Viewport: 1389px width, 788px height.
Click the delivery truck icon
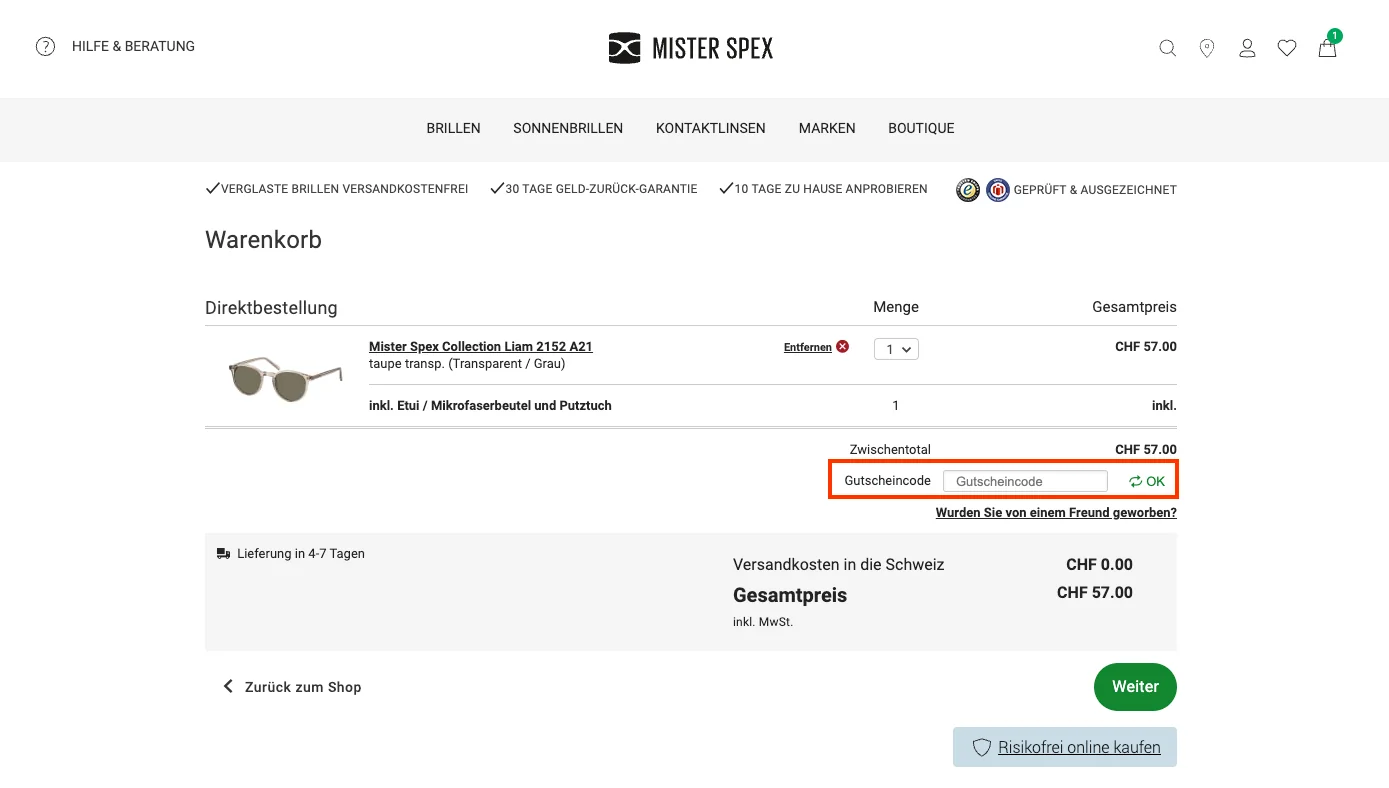[224, 553]
